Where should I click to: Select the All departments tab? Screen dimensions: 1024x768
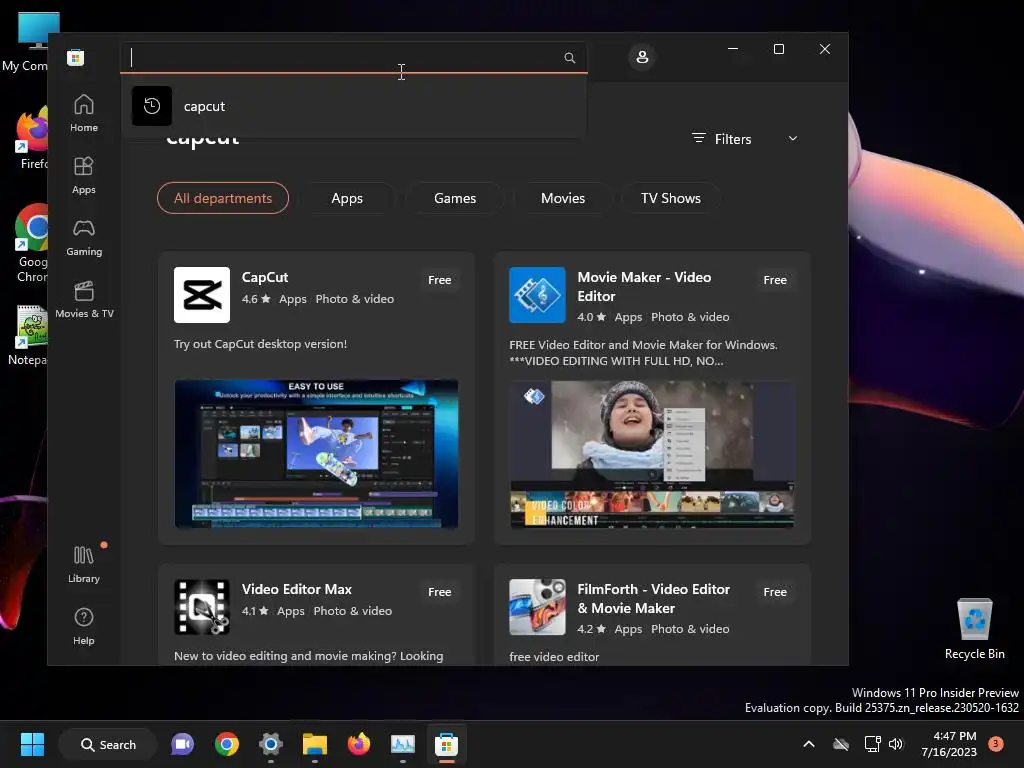tap(223, 198)
